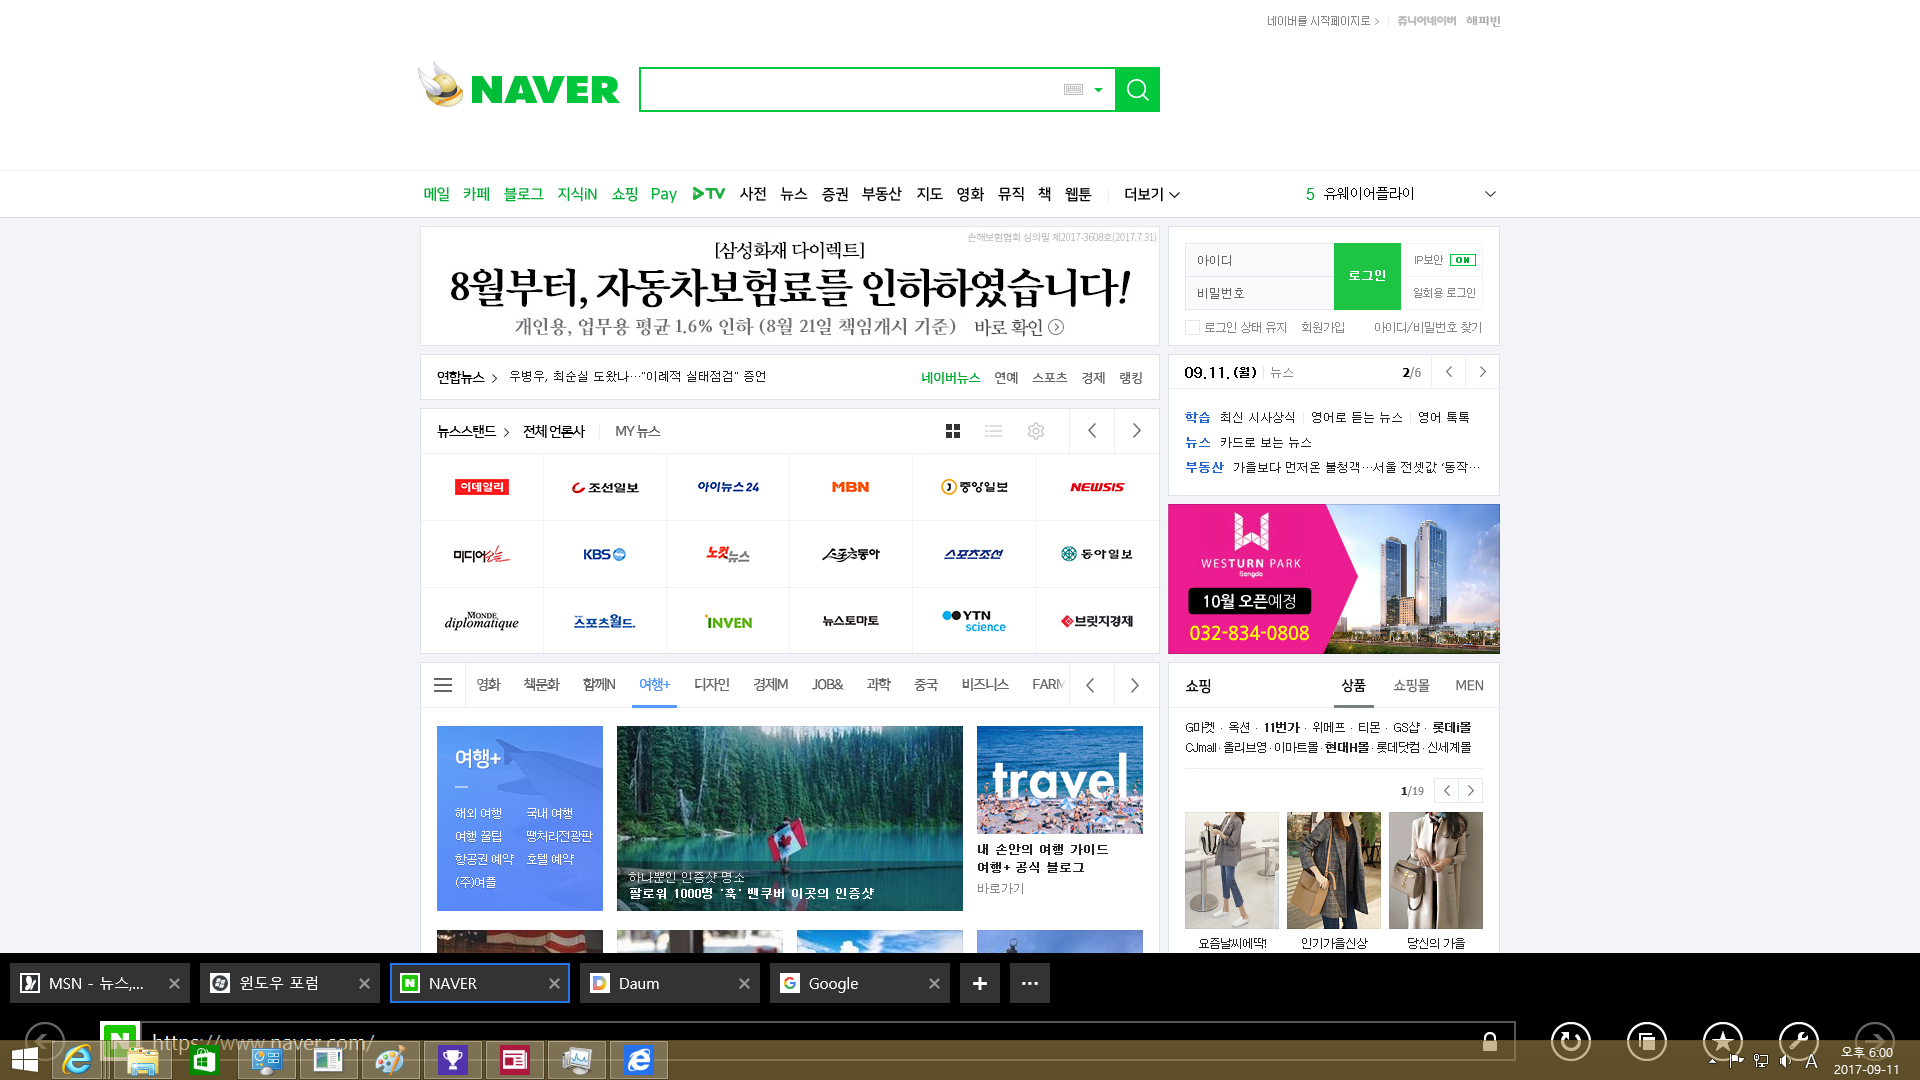Open 회원가입 link
Image resolution: width=1920 pixels, height=1080 pixels.
click(1322, 328)
